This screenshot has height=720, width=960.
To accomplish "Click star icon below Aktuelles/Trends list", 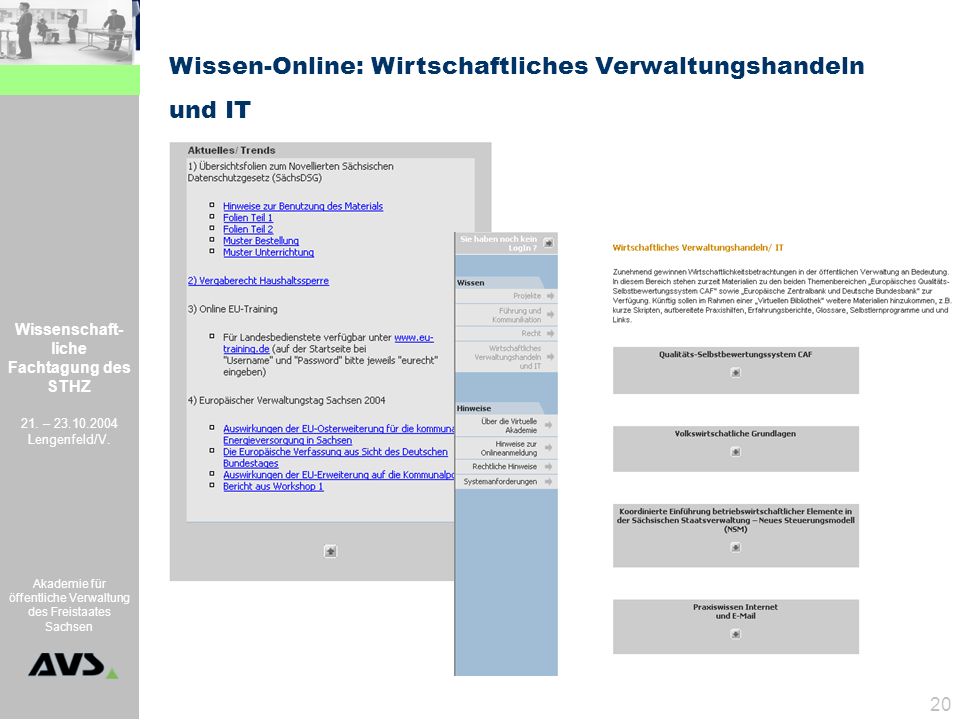I will tap(330, 552).
